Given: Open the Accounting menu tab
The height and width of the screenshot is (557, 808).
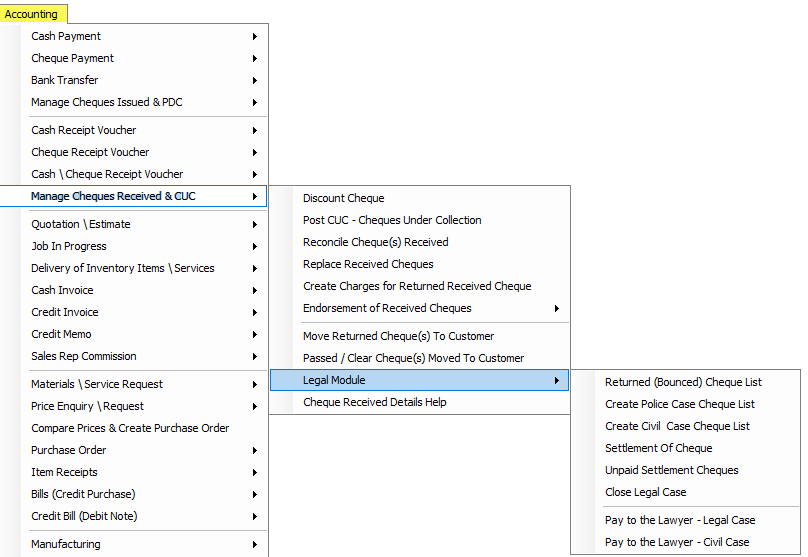Looking at the screenshot, I should click(32, 14).
